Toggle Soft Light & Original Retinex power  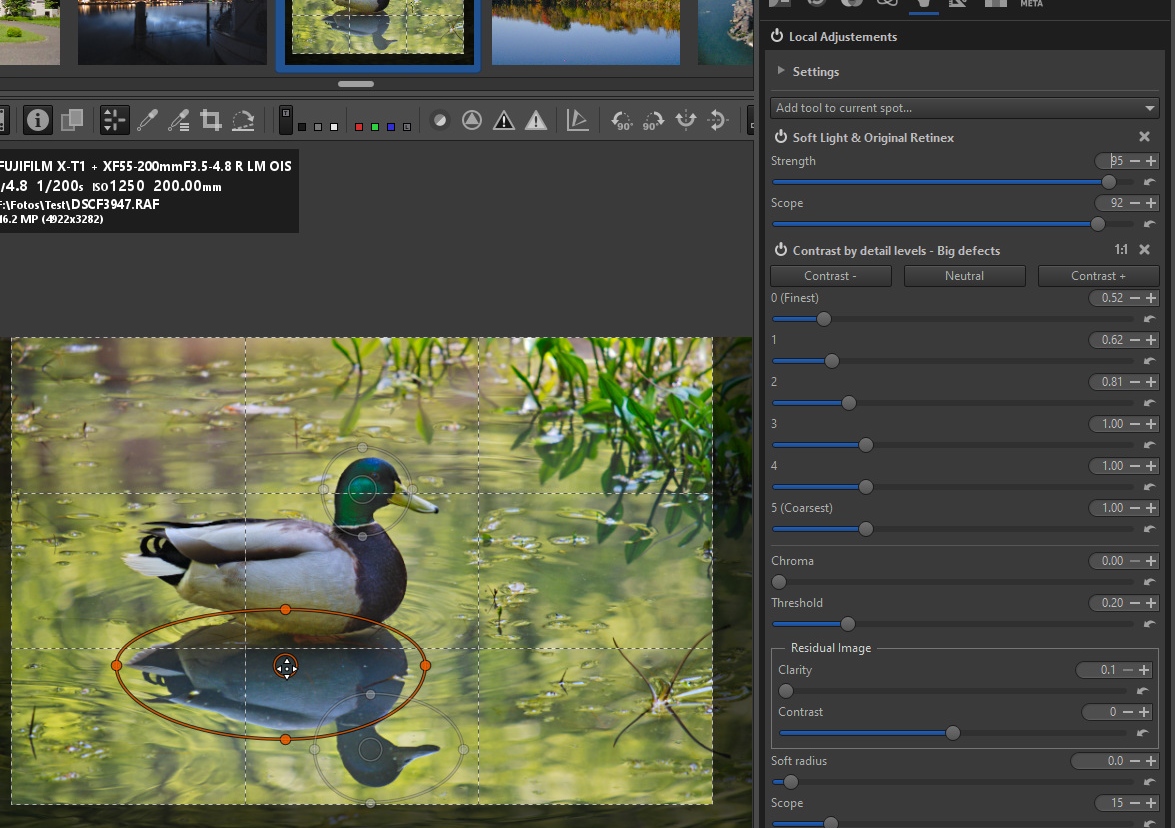[781, 137]
